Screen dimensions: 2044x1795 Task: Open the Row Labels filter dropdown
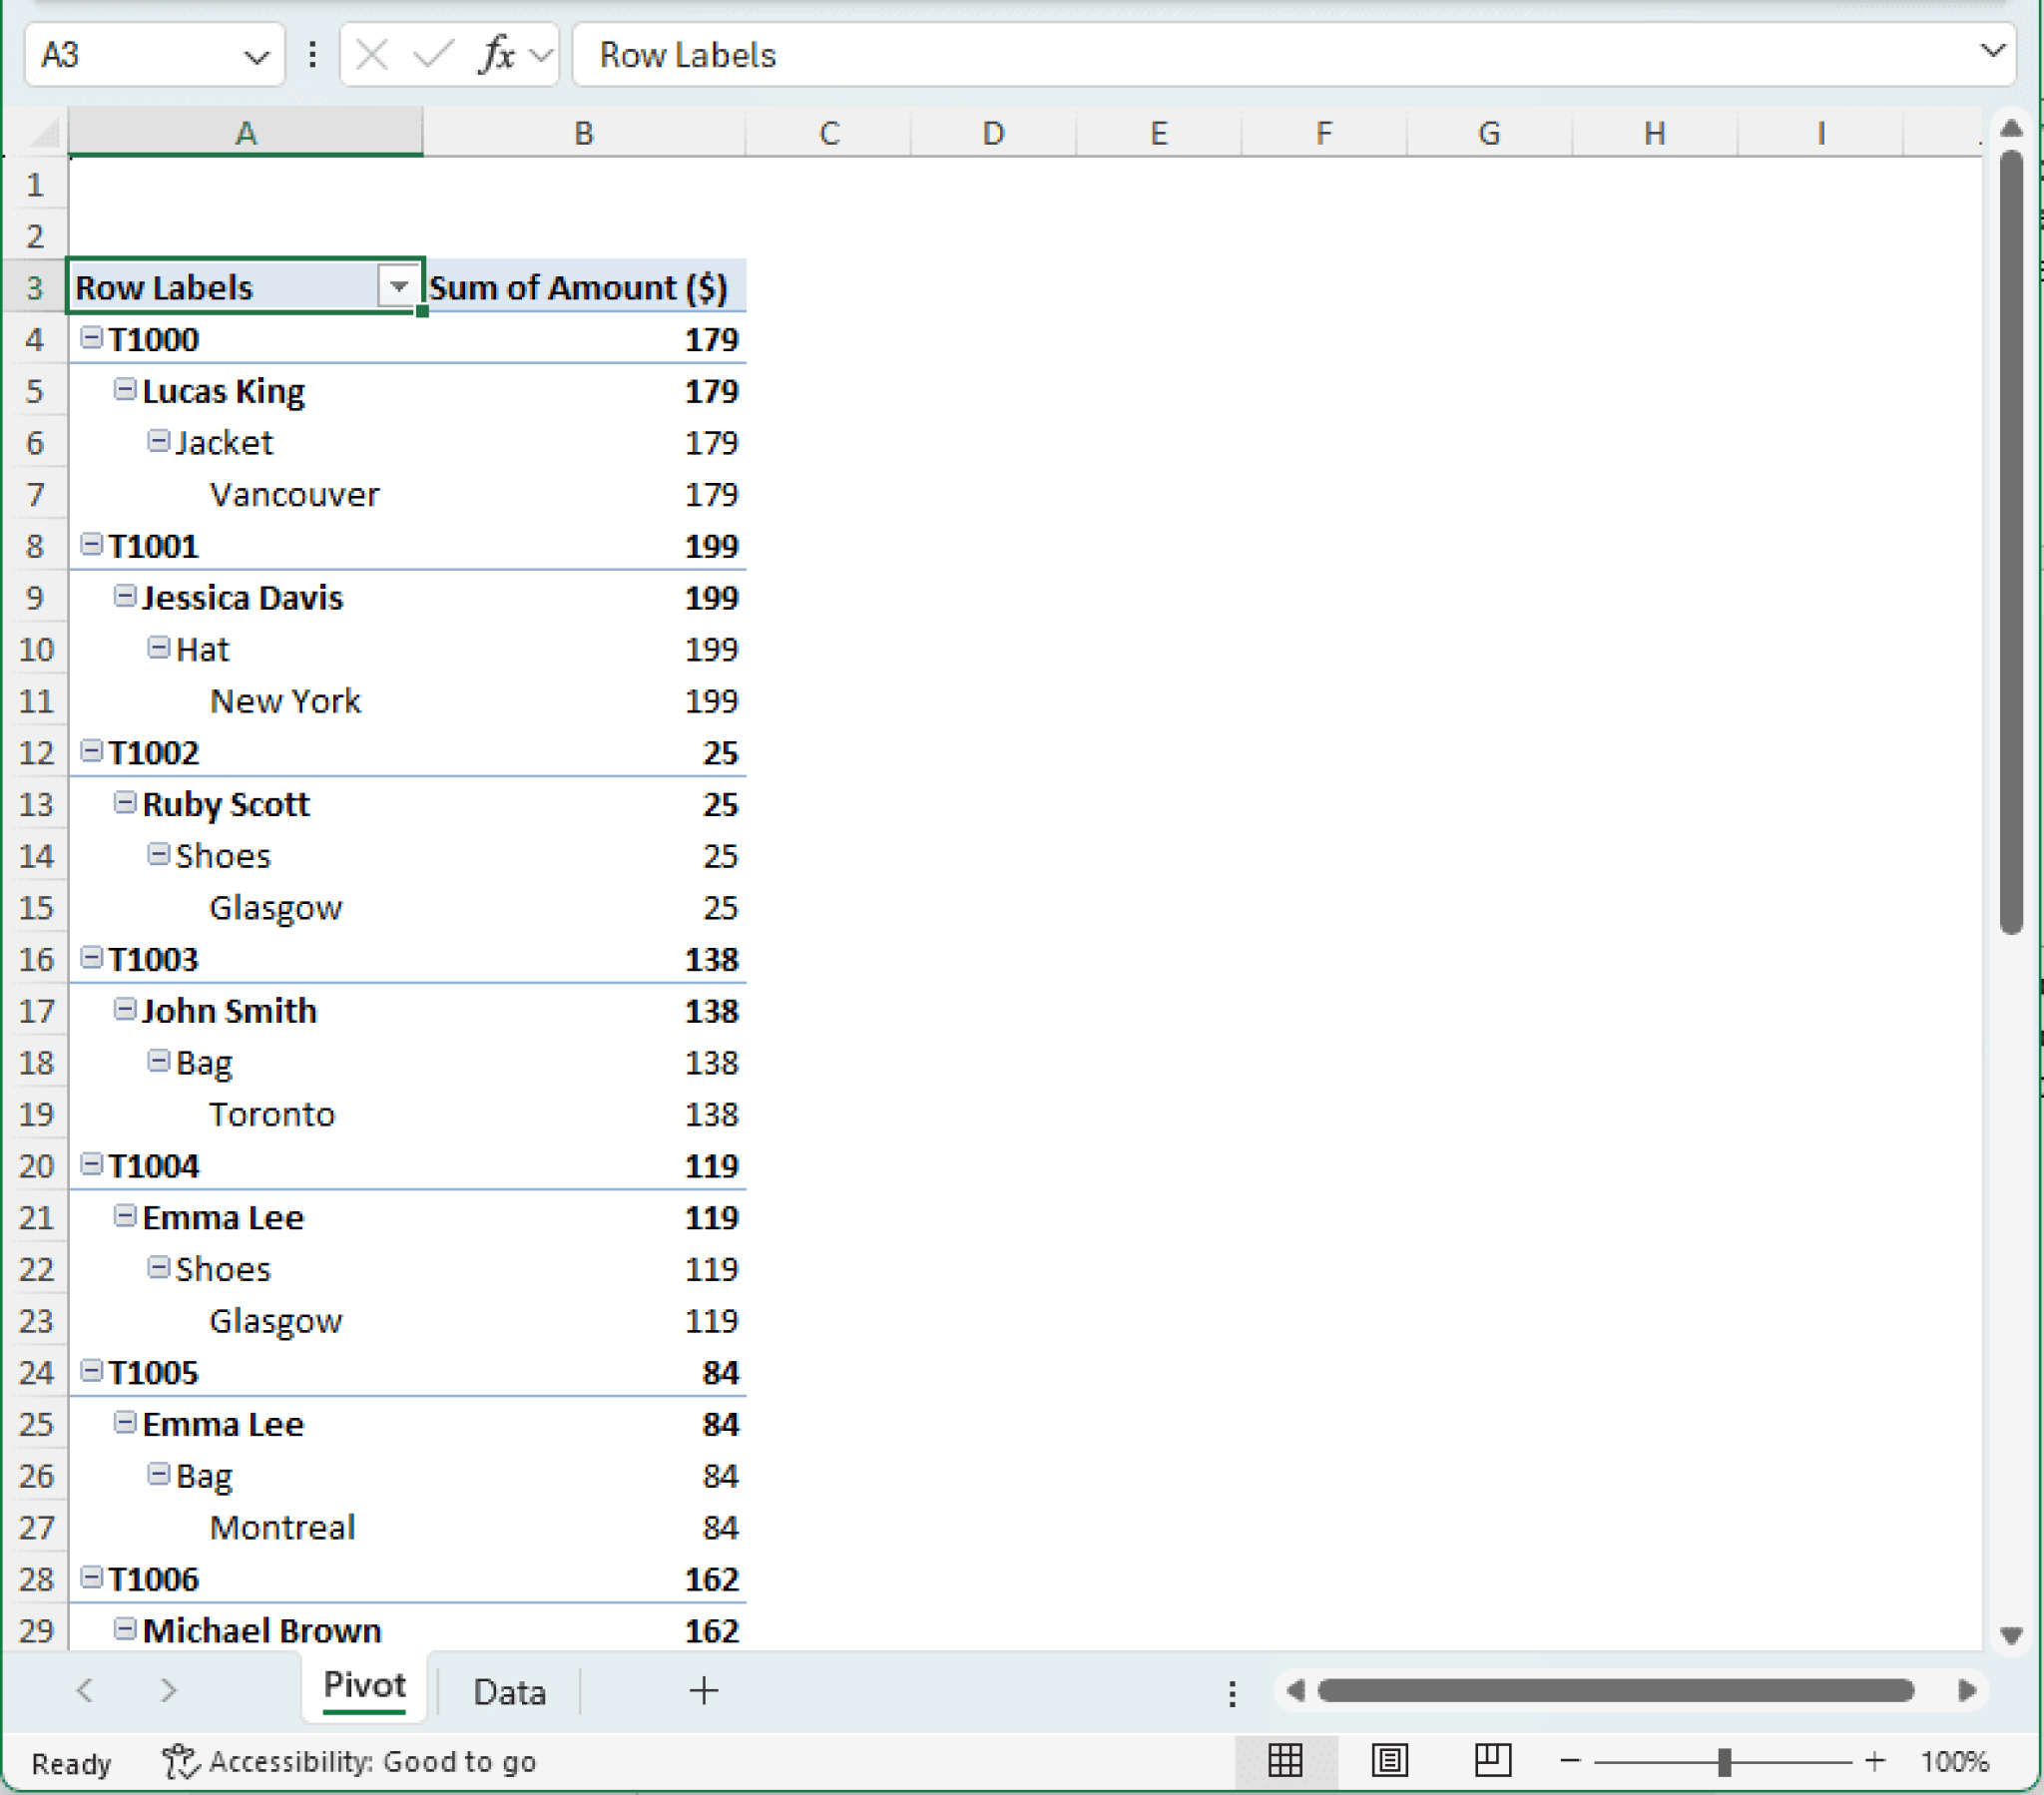398,287
